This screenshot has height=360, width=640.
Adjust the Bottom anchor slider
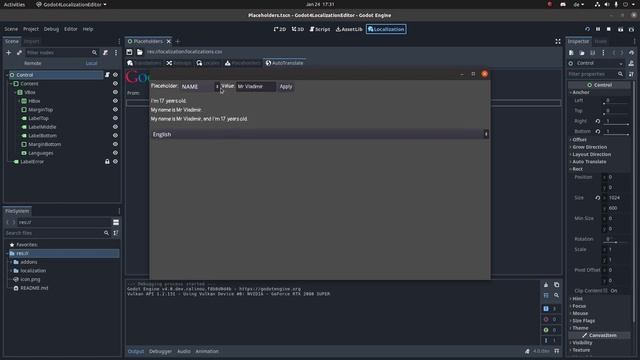(x=616, y=134)
